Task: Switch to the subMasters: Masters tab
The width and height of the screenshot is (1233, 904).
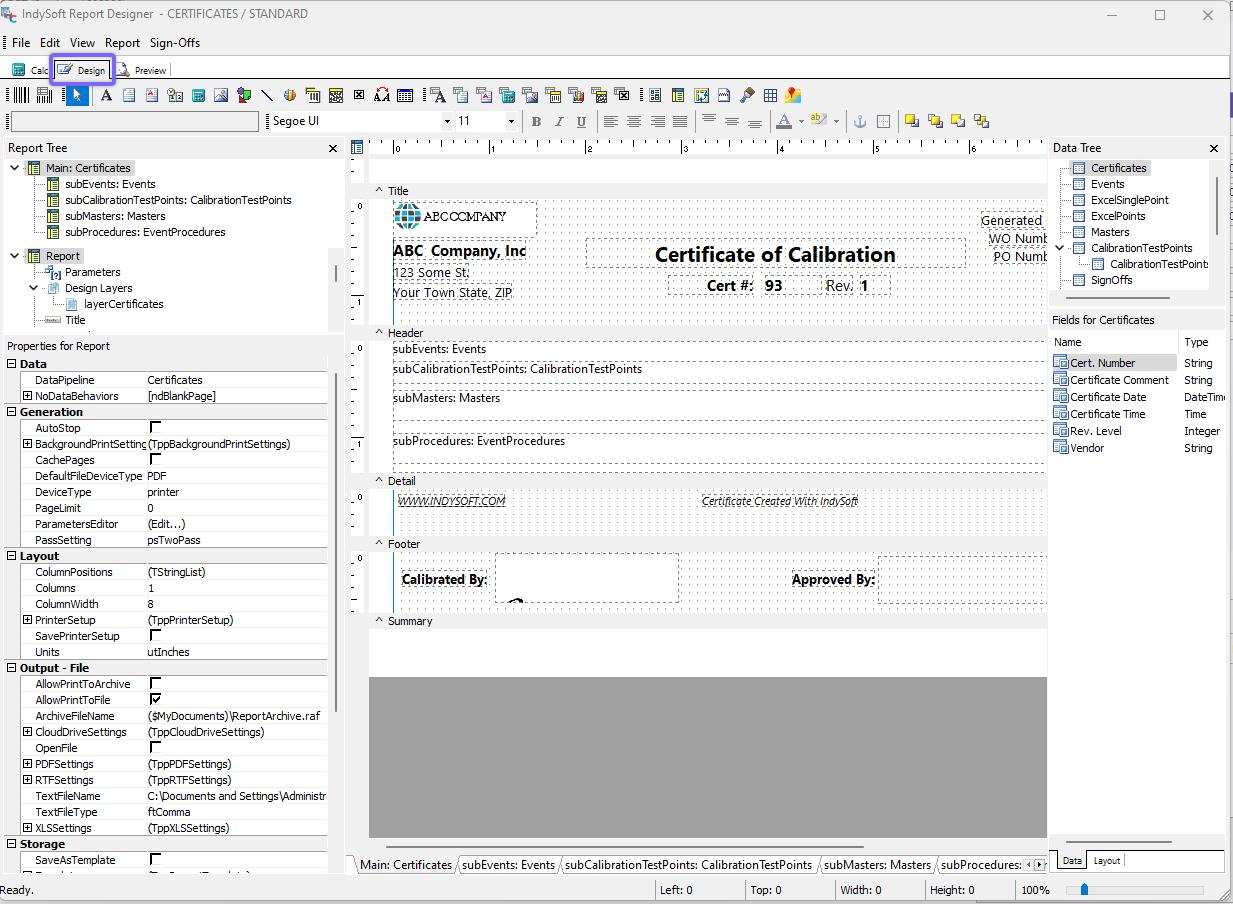Action: tap(877, 865)
